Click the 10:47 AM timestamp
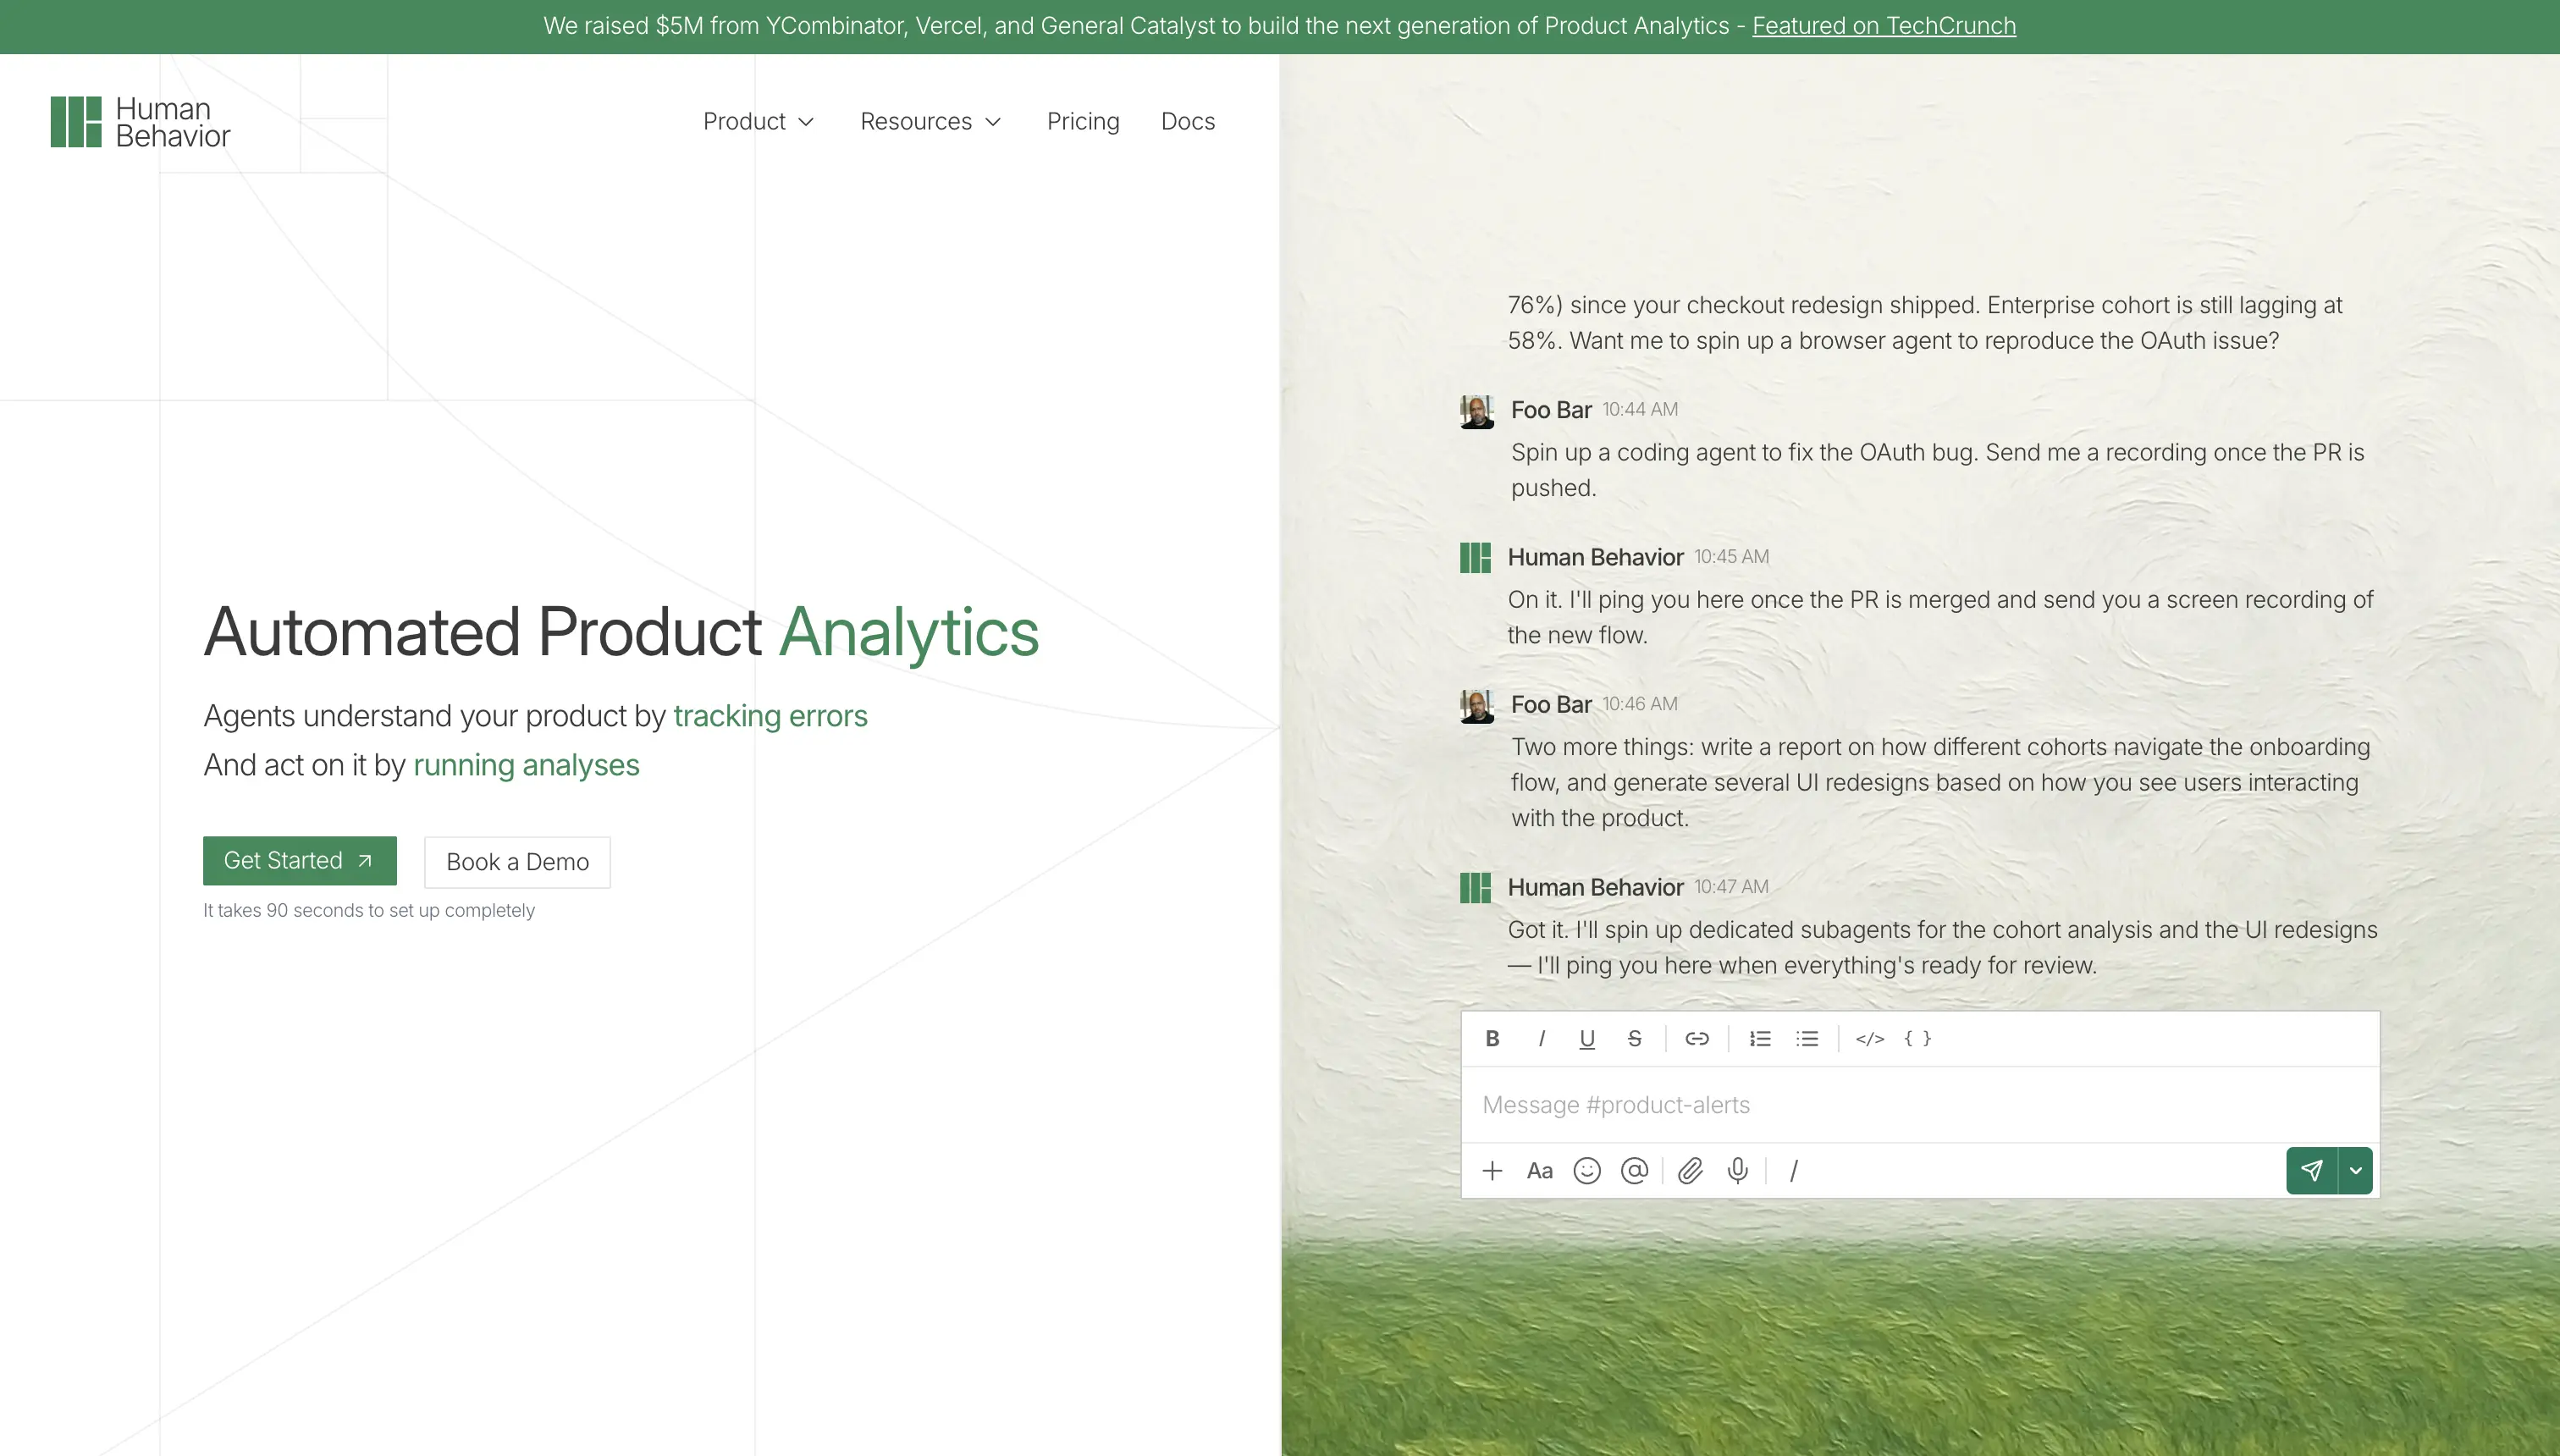The image size is (2560, 1456). coord(1731,887)
